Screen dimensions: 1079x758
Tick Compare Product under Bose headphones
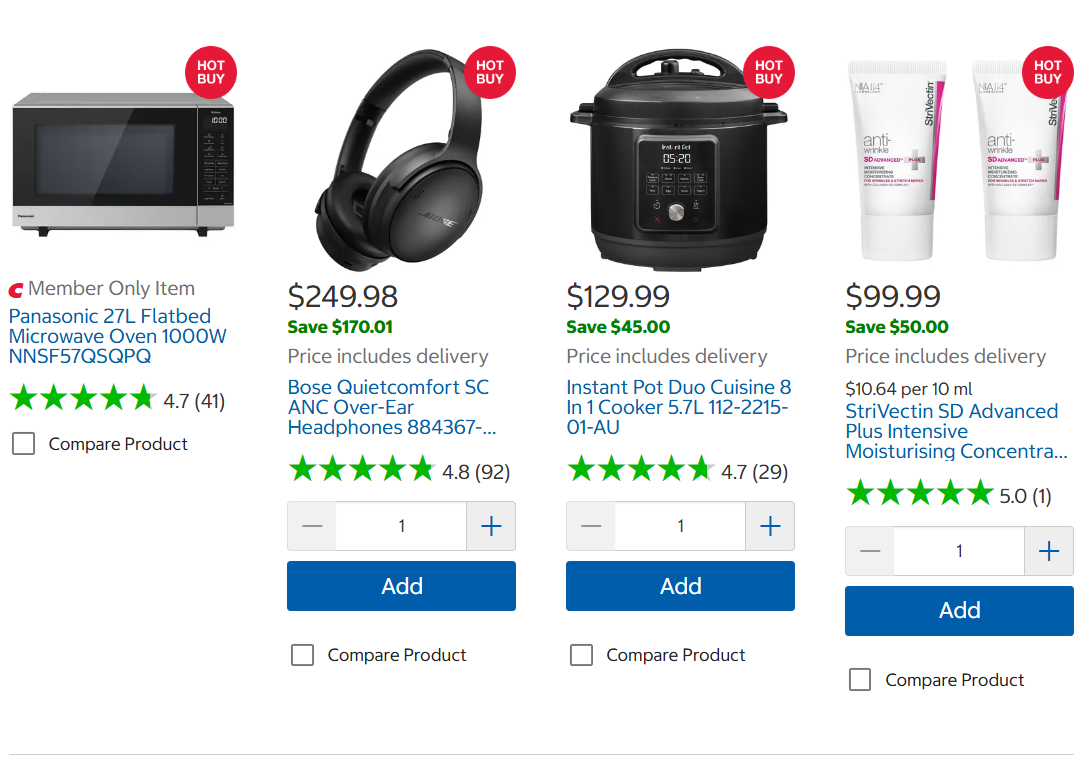(x=302, y=655)
